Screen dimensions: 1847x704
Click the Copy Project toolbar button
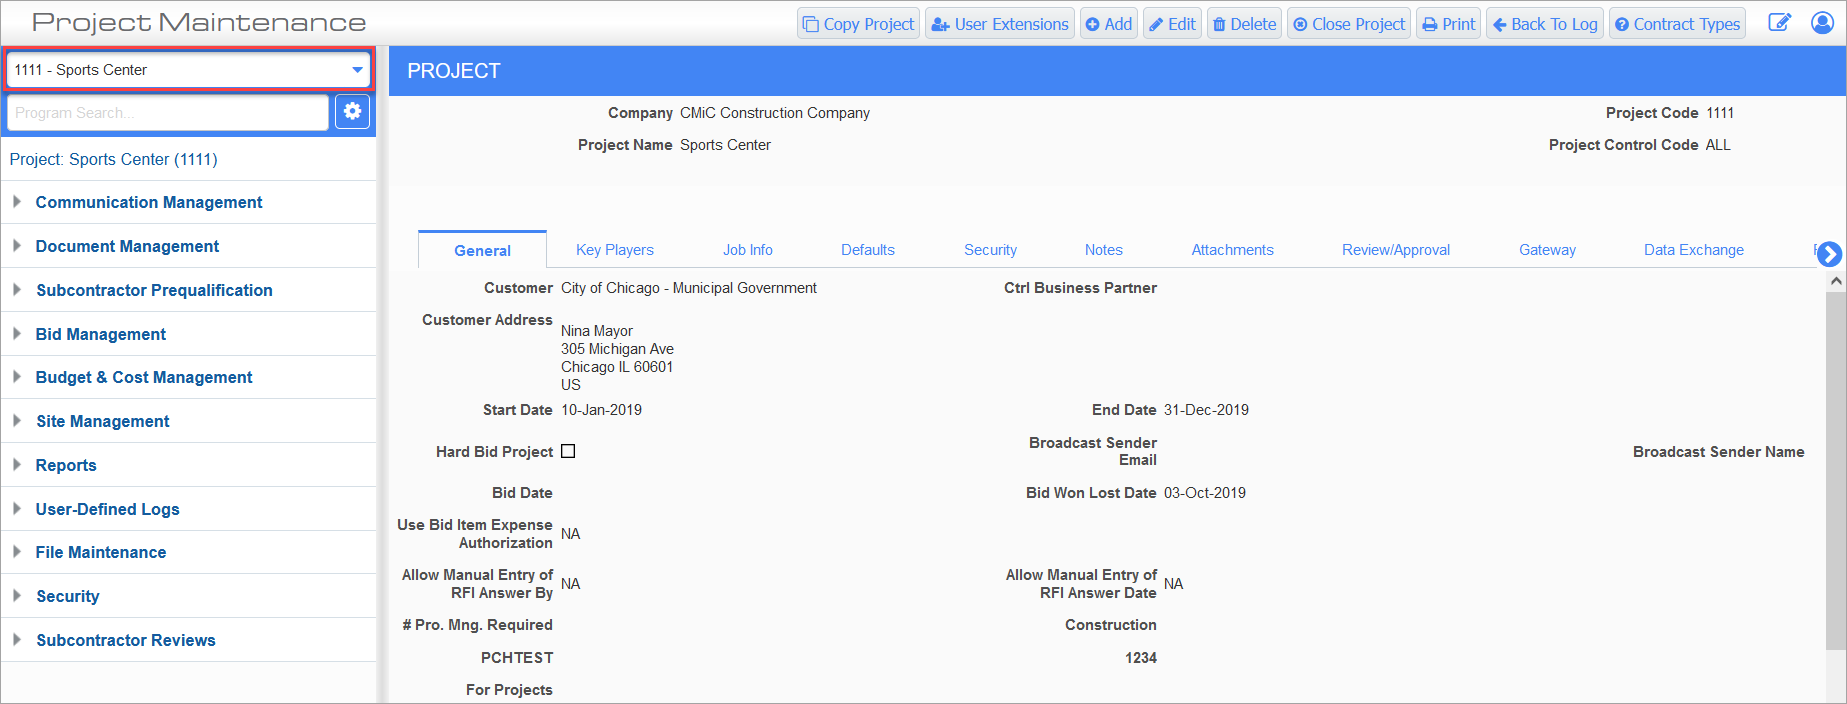coord(858,24)
